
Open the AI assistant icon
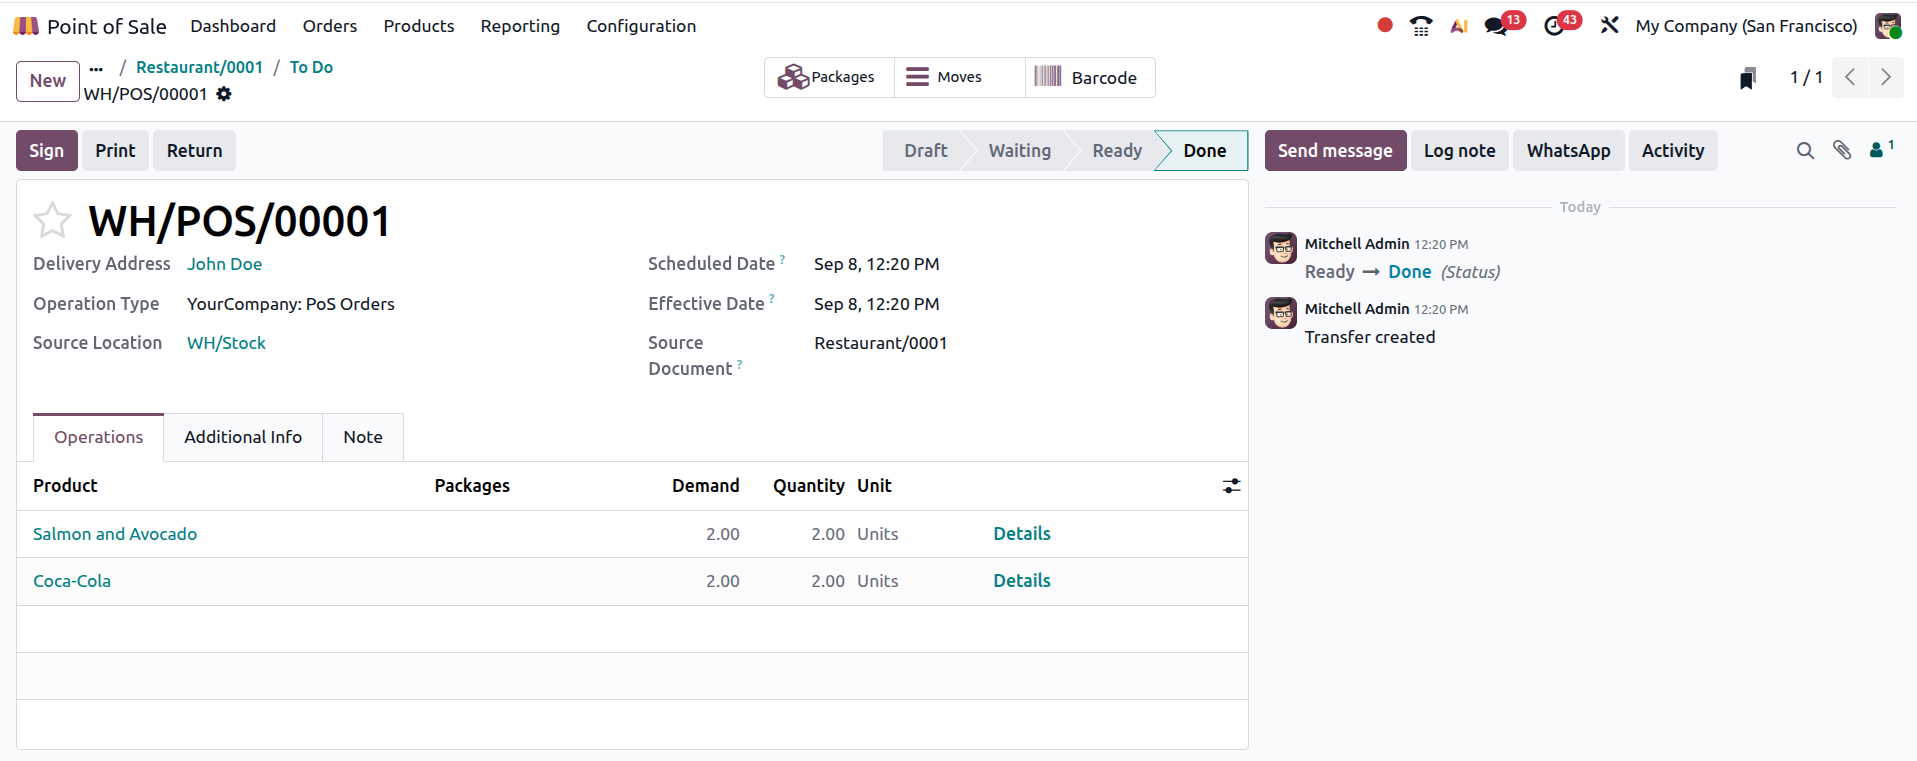point(1459,26)
